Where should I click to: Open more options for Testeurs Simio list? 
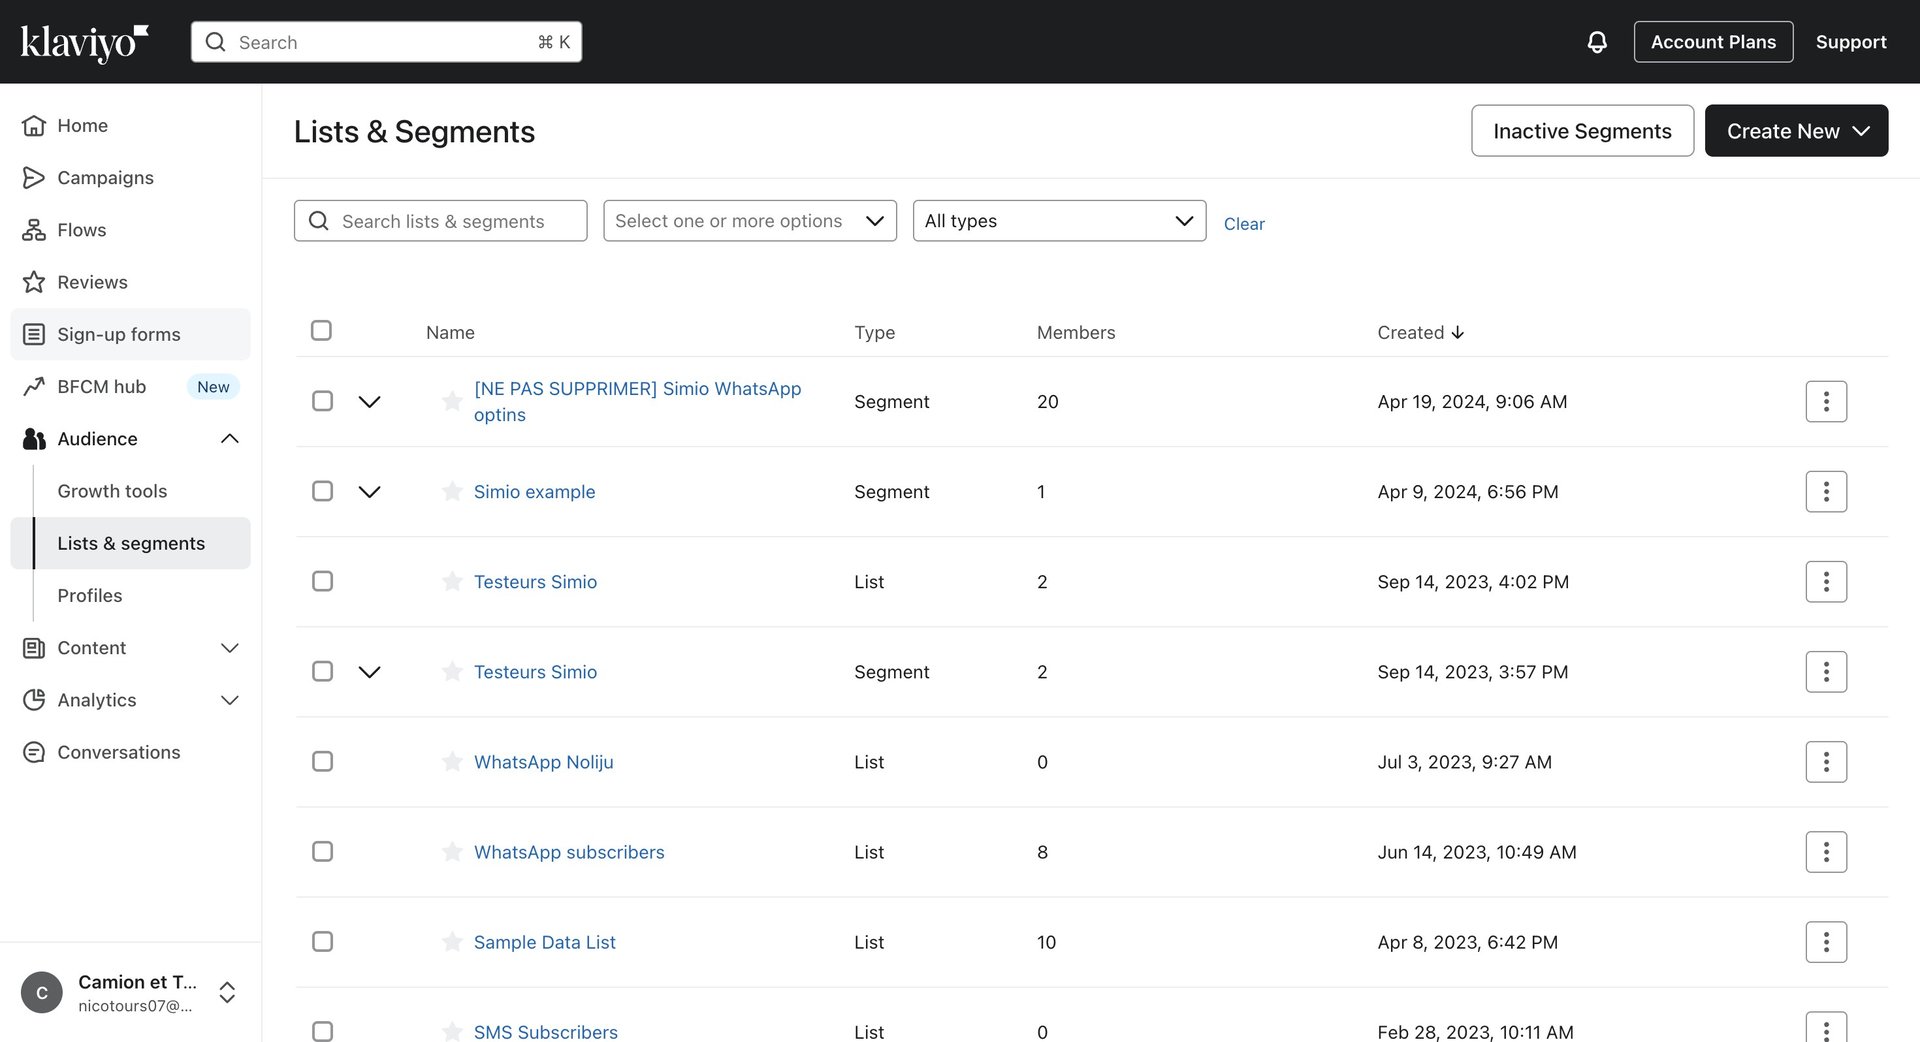1825,582
